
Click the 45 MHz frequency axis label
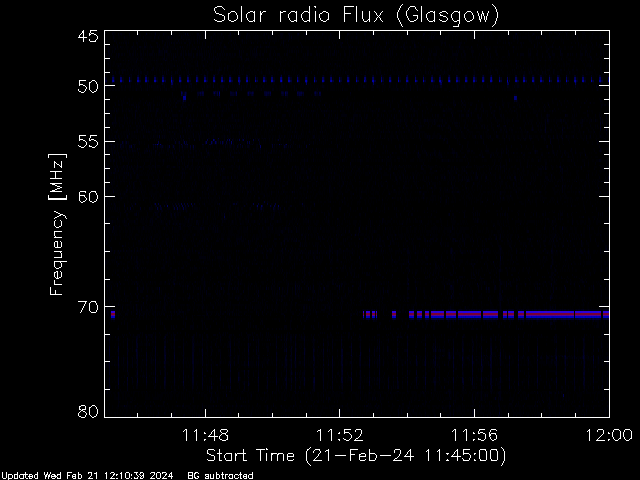coord(88,36)
